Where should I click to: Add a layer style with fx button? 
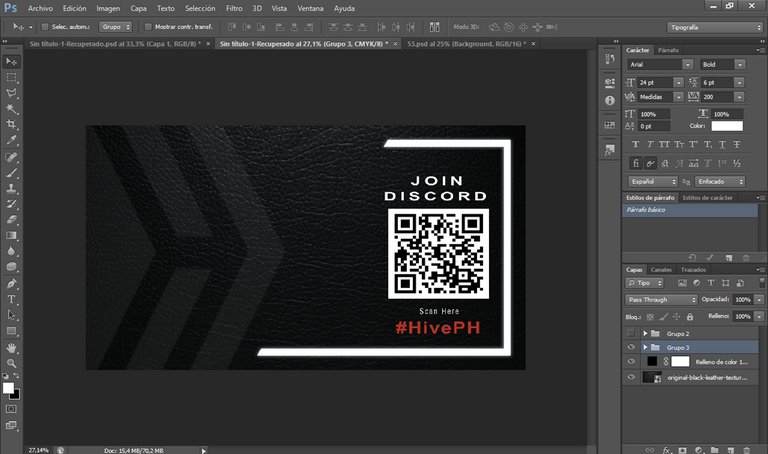point(666,450)
